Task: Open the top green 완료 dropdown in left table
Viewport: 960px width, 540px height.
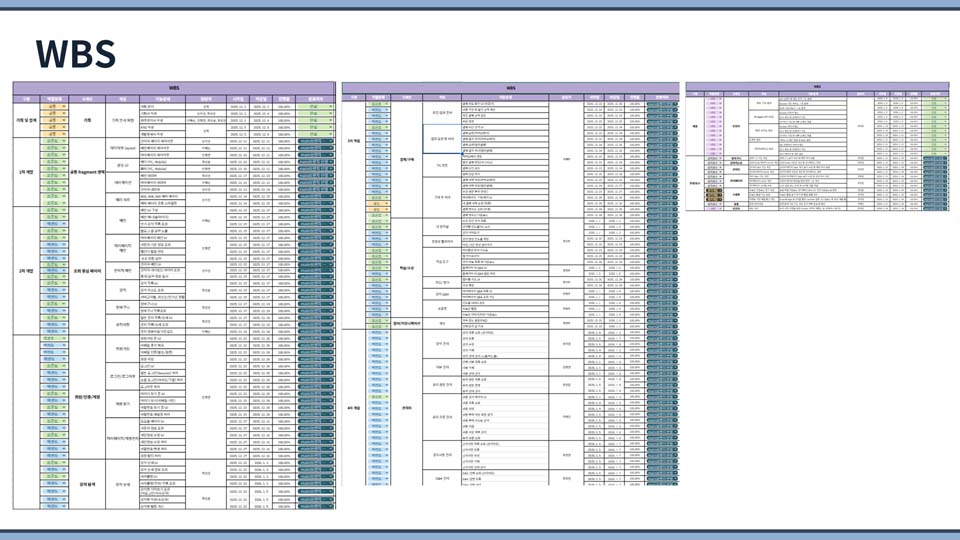Action: 315,104
